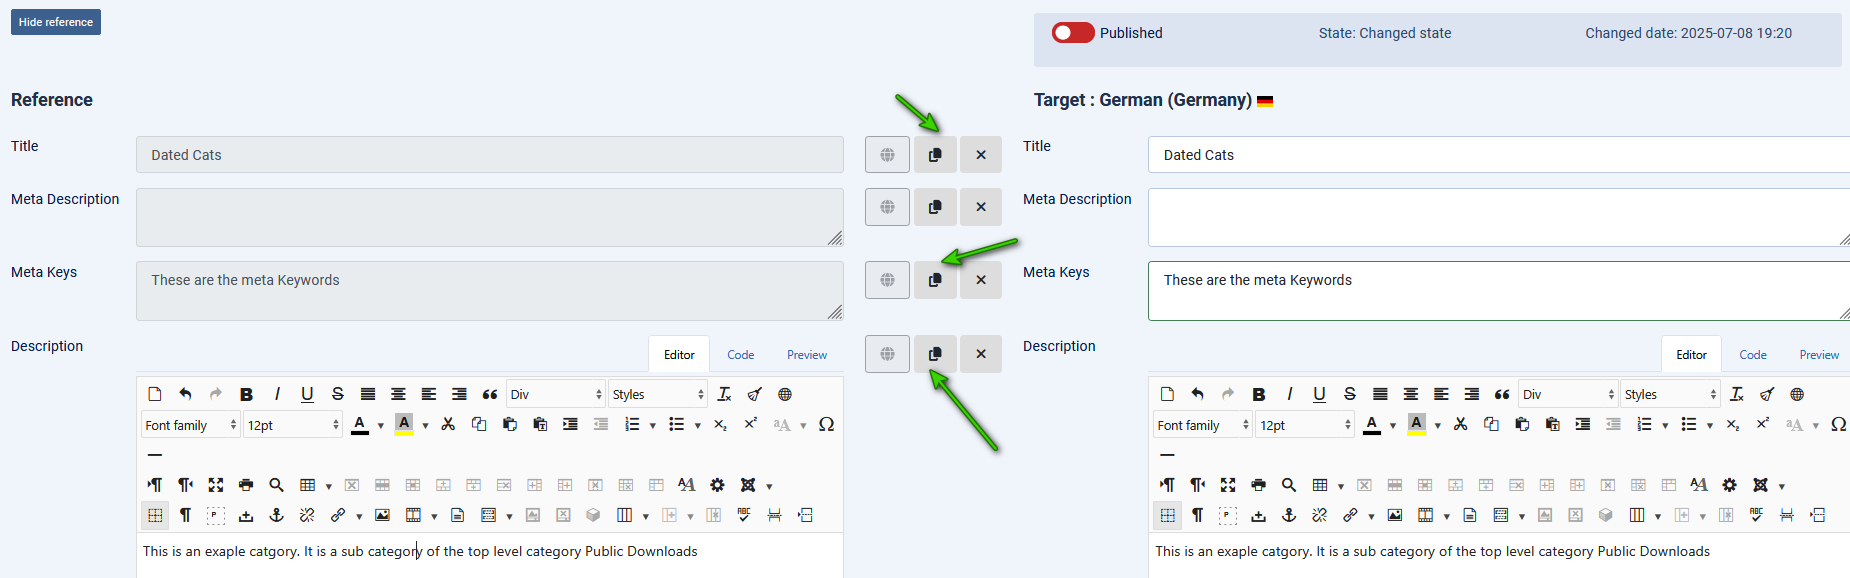Image resolution: width=1850 pixels, height=578 pixels.
Task: Click the print icon in reference editor
Action: 246,485
